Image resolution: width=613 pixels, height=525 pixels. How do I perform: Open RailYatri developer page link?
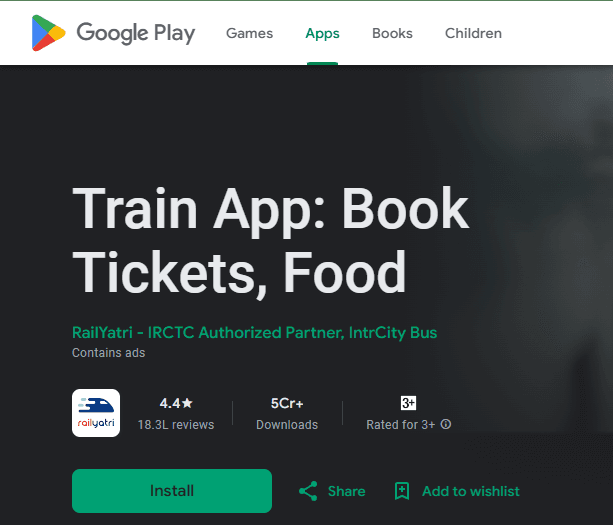[x=255, y=333]
